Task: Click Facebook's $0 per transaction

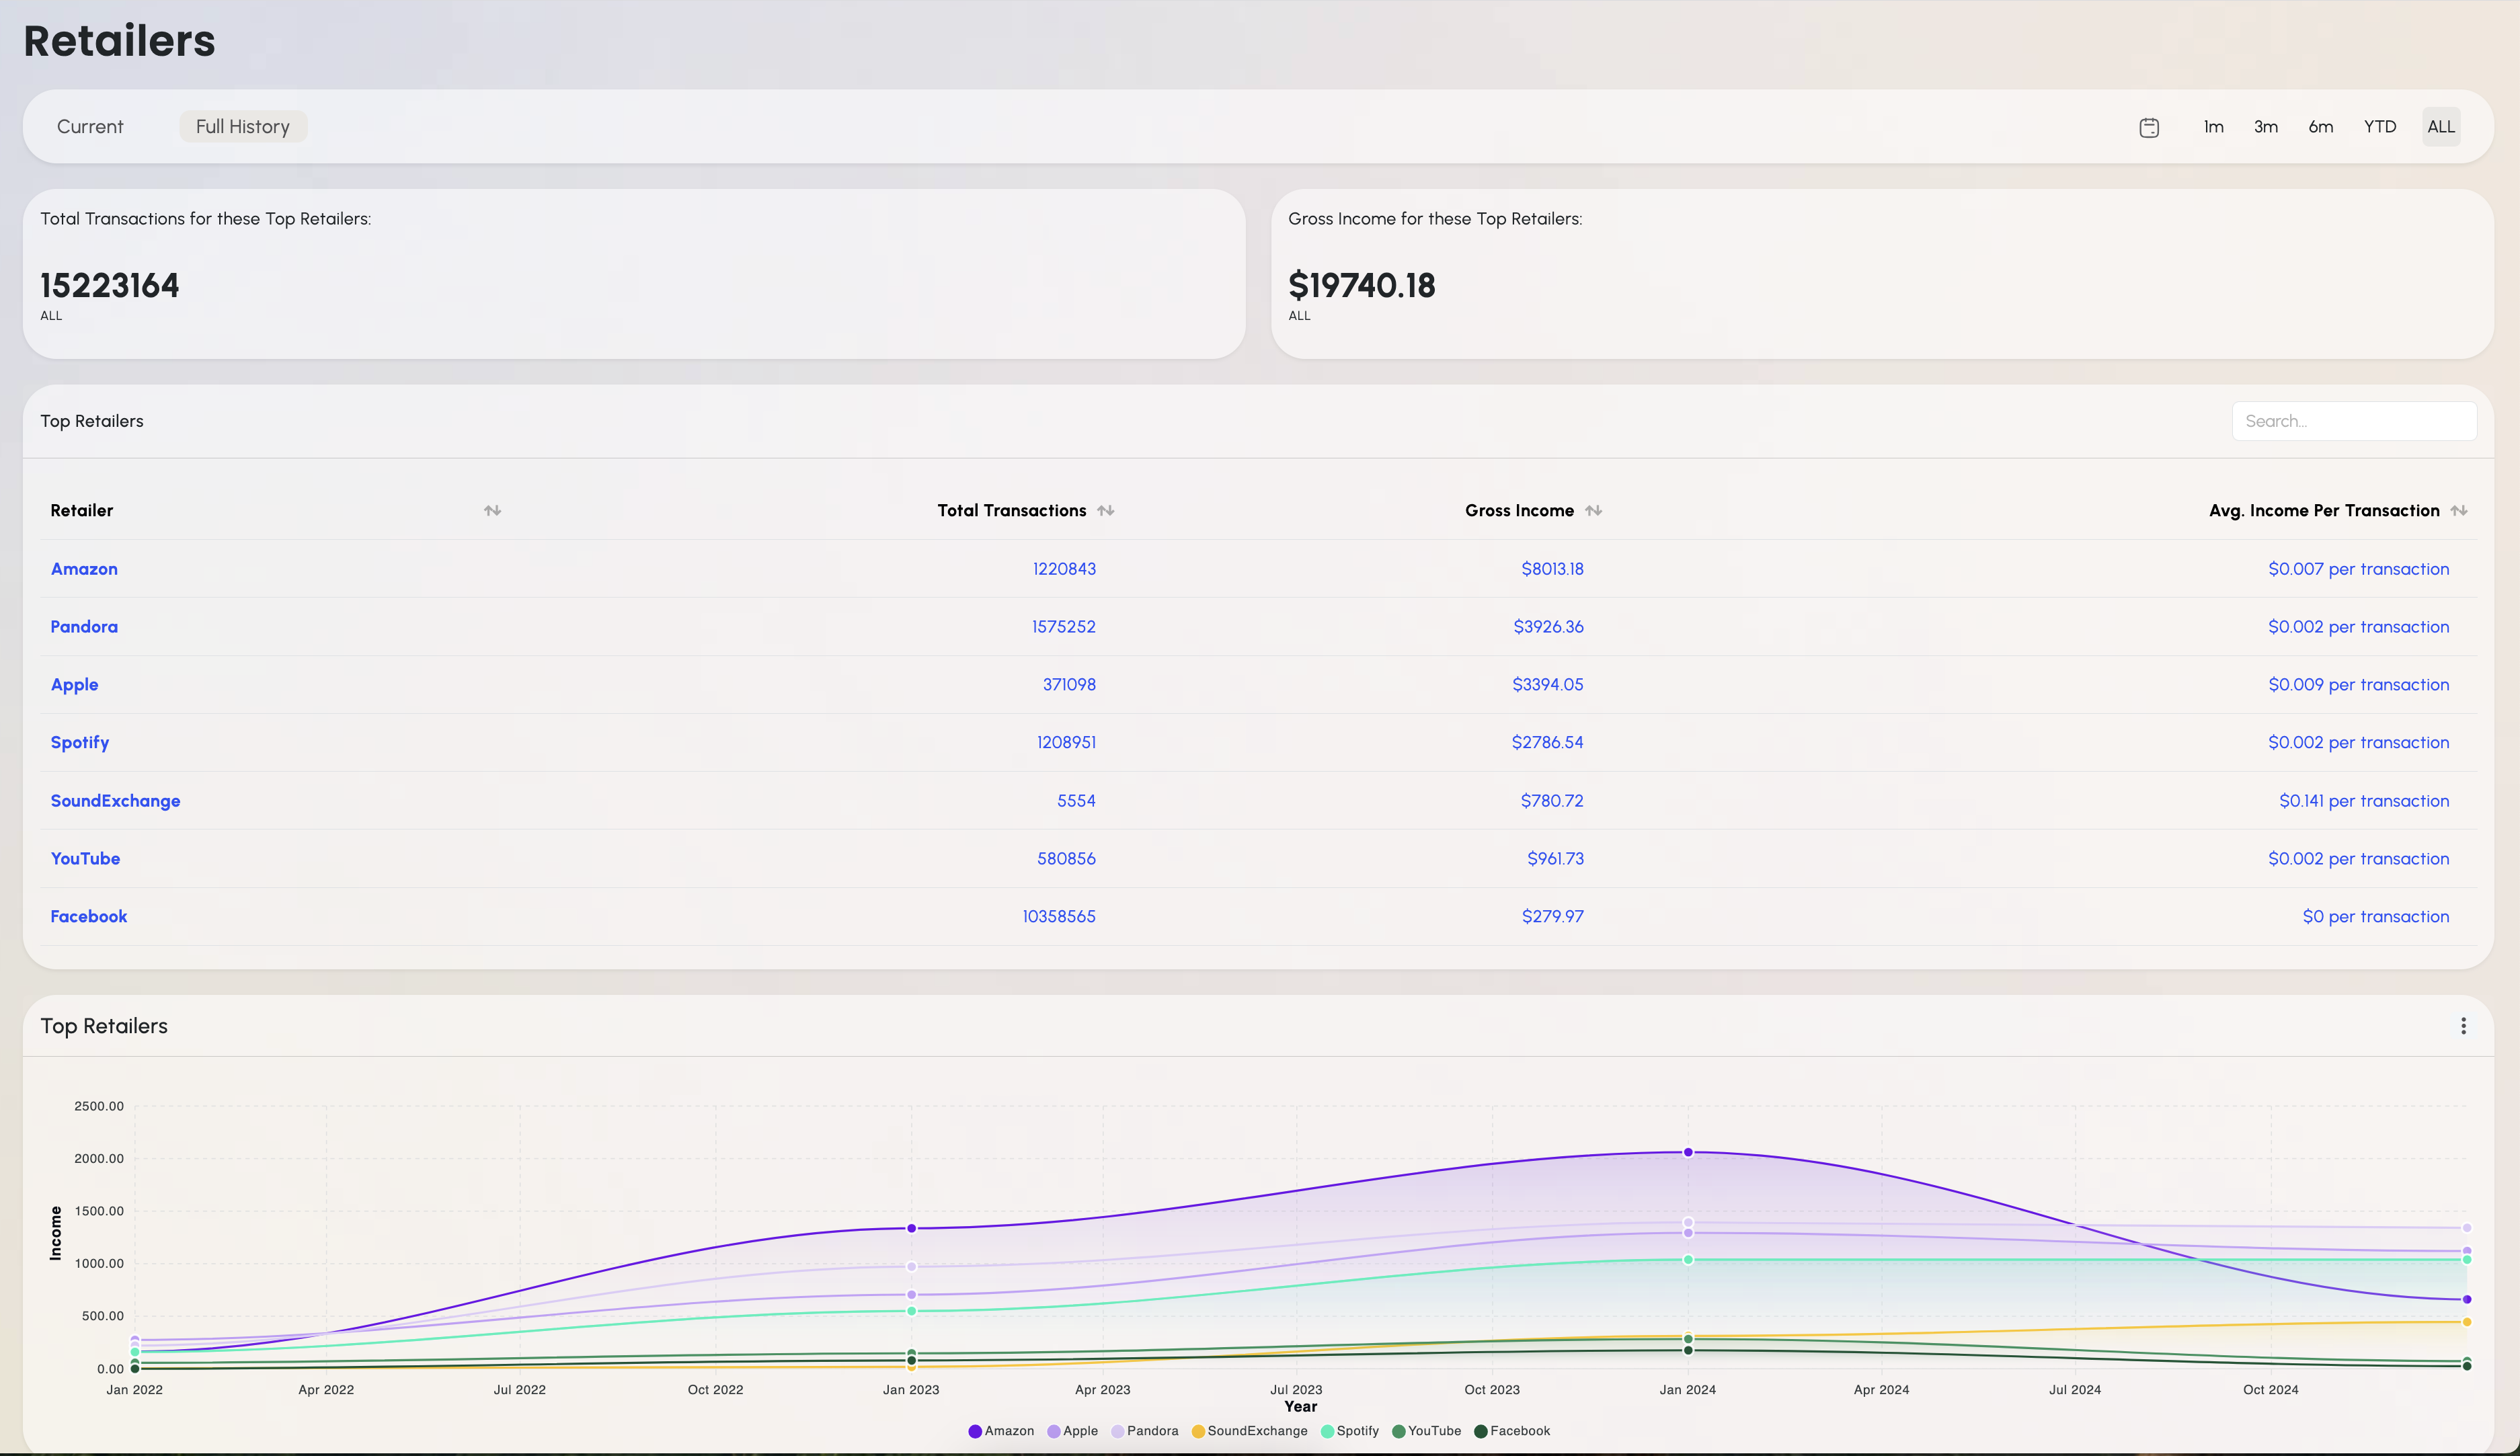Action: 2376,917
